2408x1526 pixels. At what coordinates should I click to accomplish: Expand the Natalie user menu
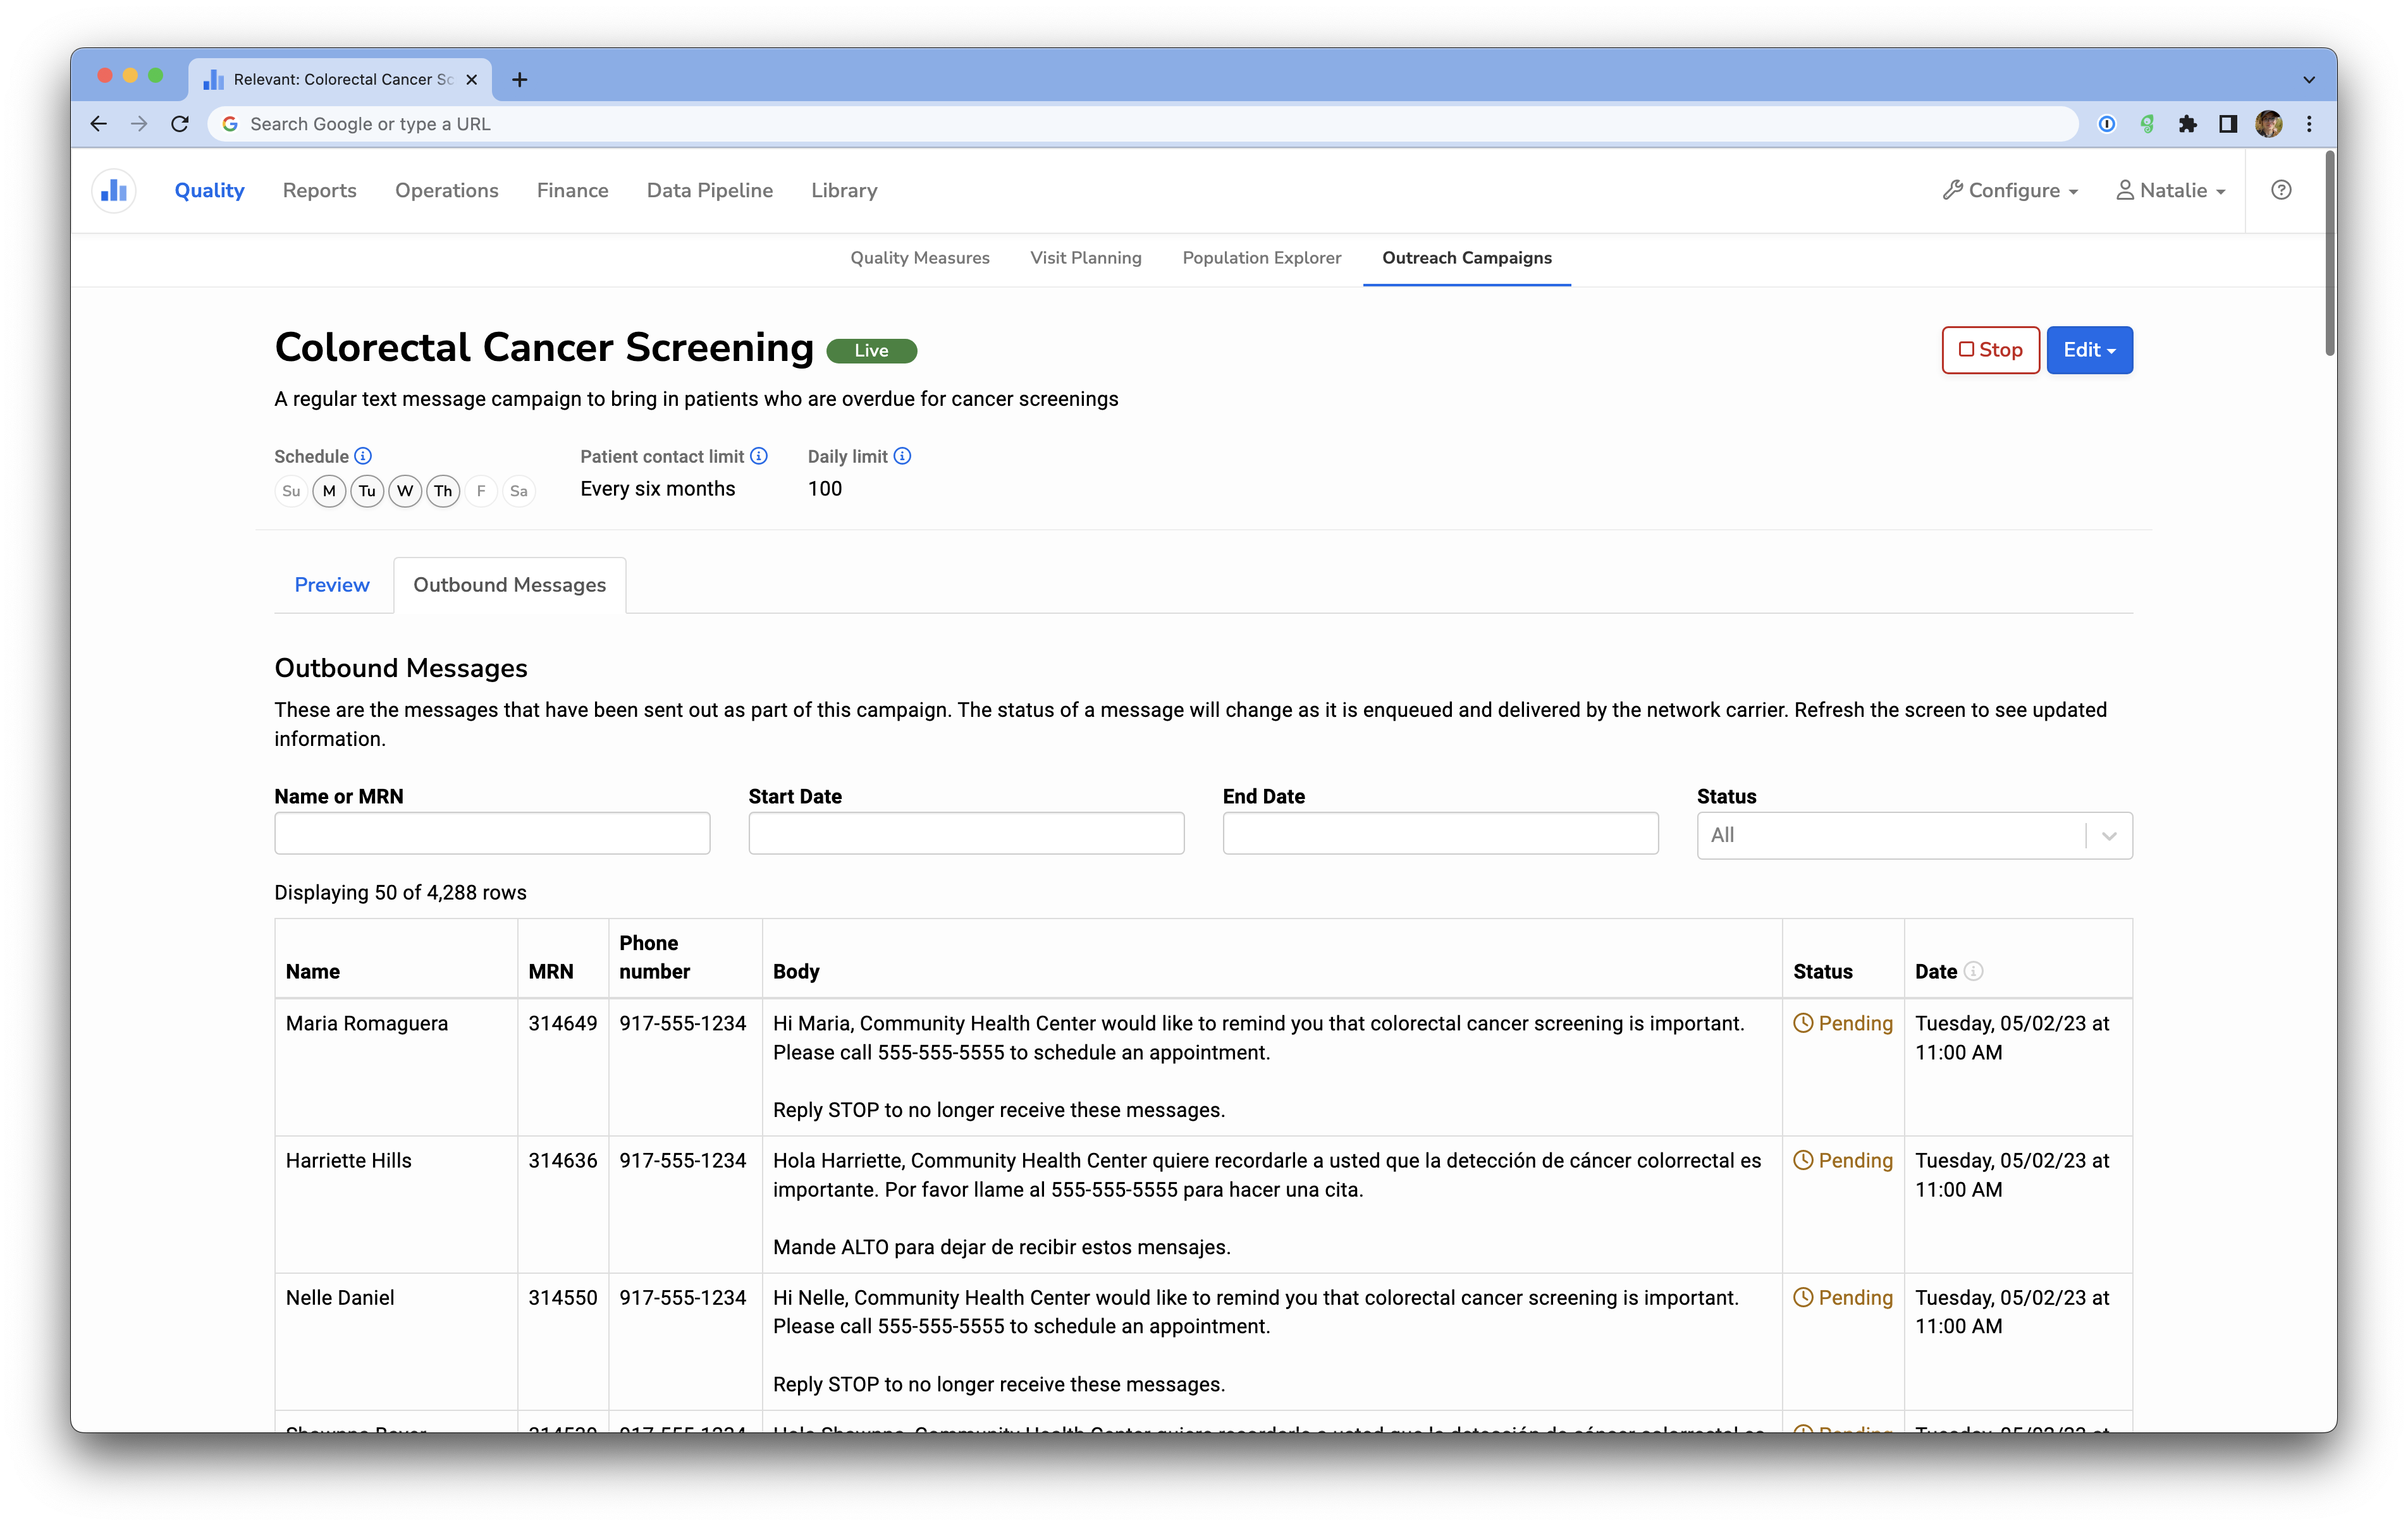point(2170,190)
